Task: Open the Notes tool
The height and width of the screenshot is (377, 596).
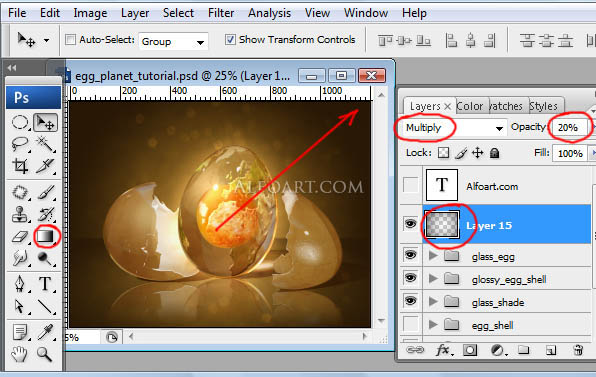Action: [20, 332]
